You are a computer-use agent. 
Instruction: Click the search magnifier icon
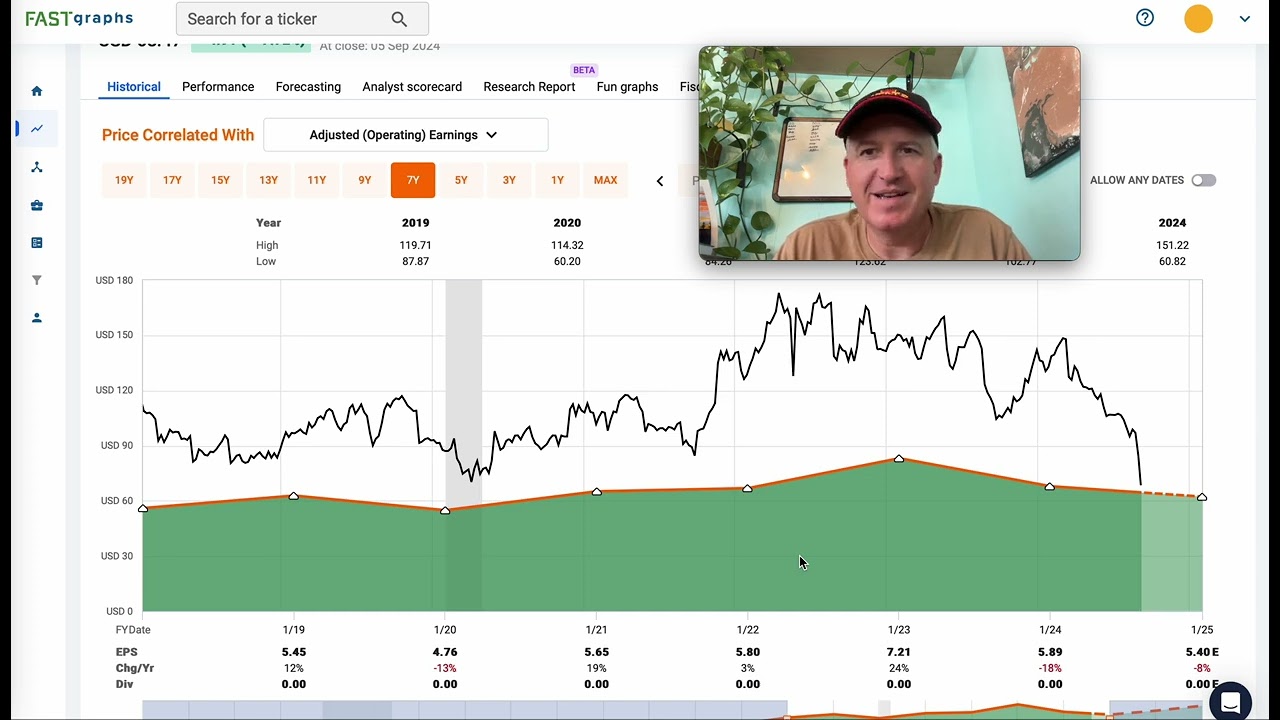coord(399,19)
